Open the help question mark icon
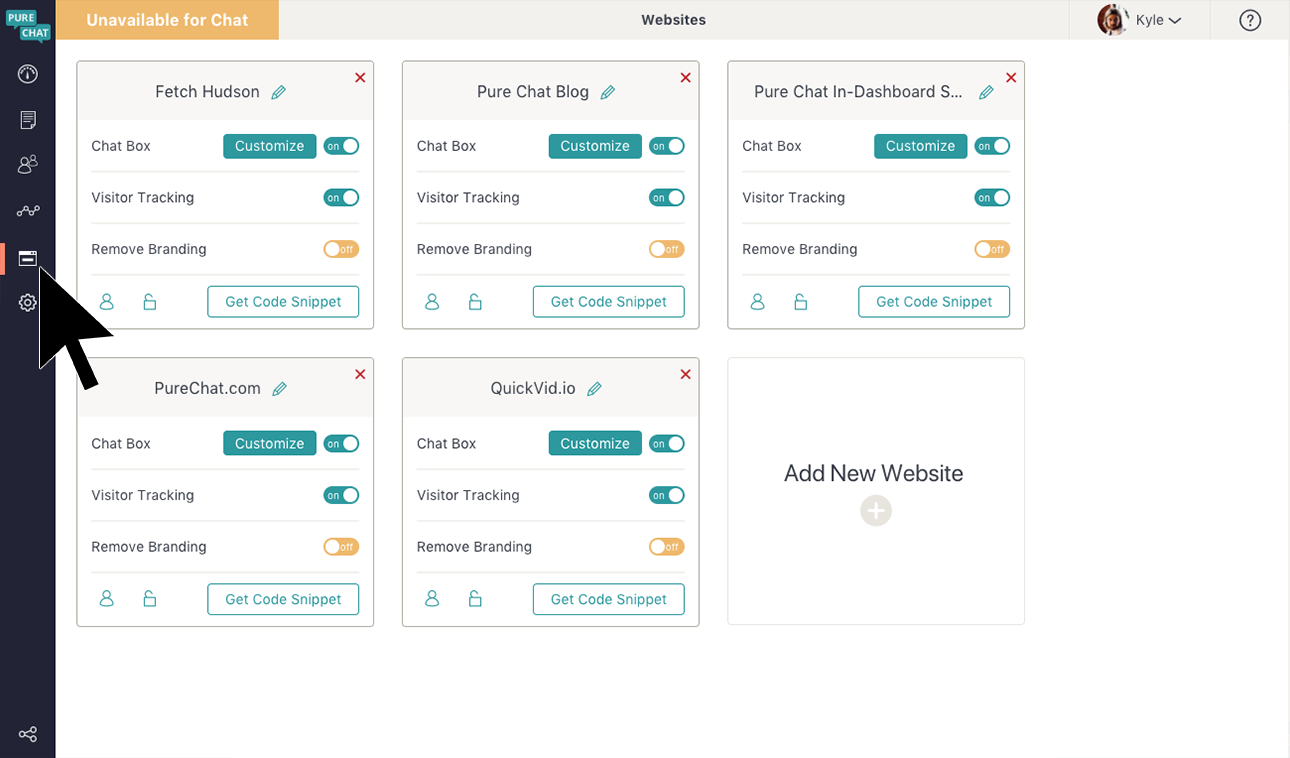This screenshot has width=1290, height=758. point(1250,20)
